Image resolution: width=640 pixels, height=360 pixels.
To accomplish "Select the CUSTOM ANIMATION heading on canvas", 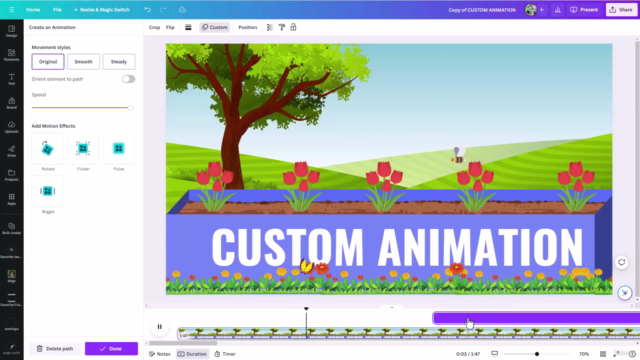I will coord(397,247).
